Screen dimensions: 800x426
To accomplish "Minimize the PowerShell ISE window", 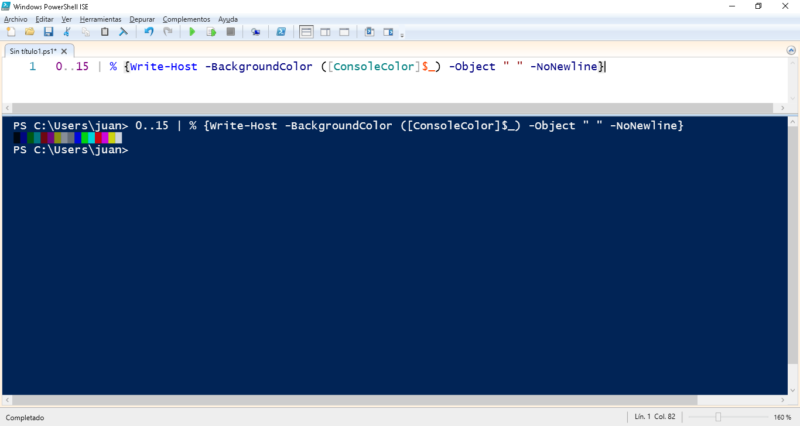I will [x=732, y=6].
